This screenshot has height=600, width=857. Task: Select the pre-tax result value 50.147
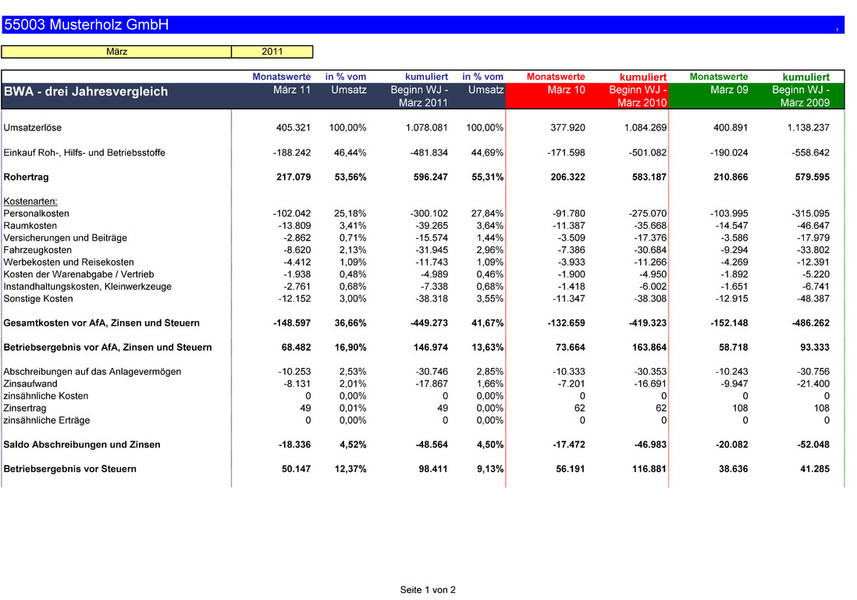(296, 469)
